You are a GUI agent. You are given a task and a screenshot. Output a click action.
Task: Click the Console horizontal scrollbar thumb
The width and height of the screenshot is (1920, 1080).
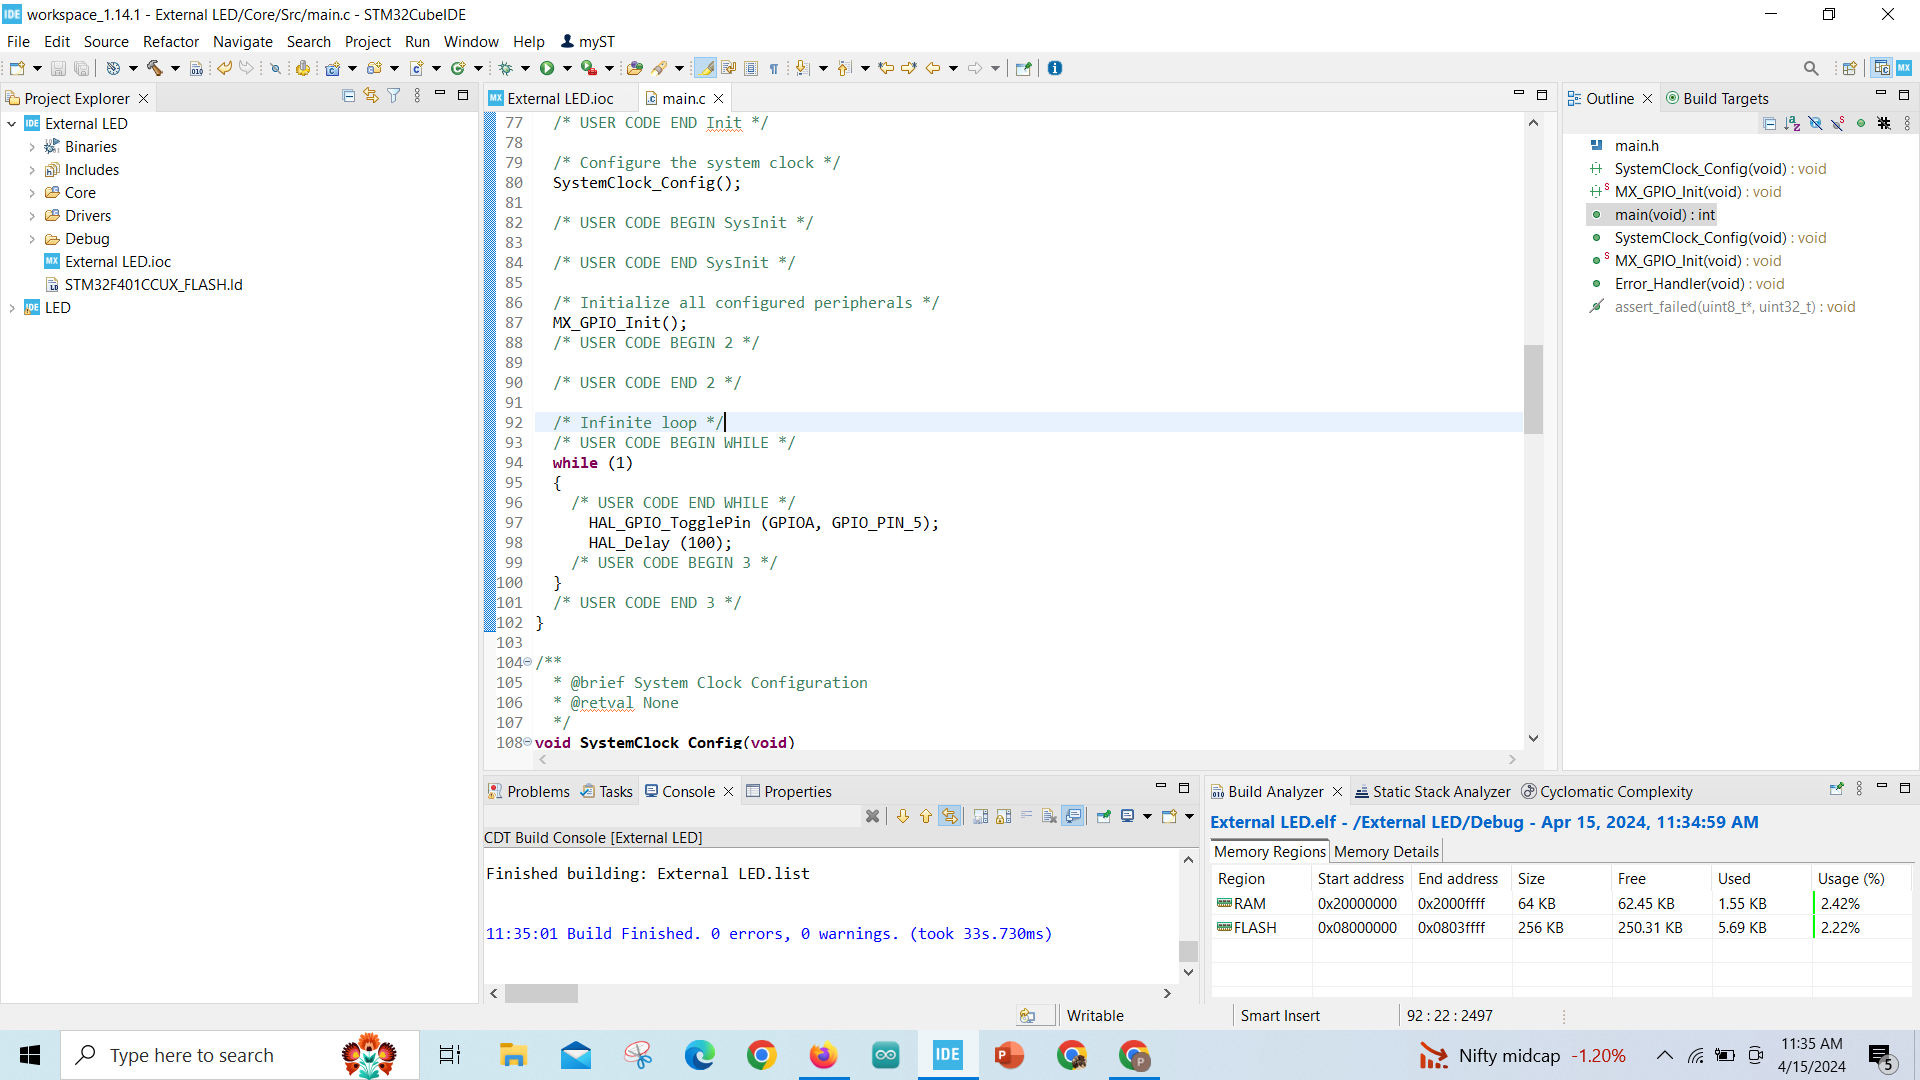click(x=541, y=993)
